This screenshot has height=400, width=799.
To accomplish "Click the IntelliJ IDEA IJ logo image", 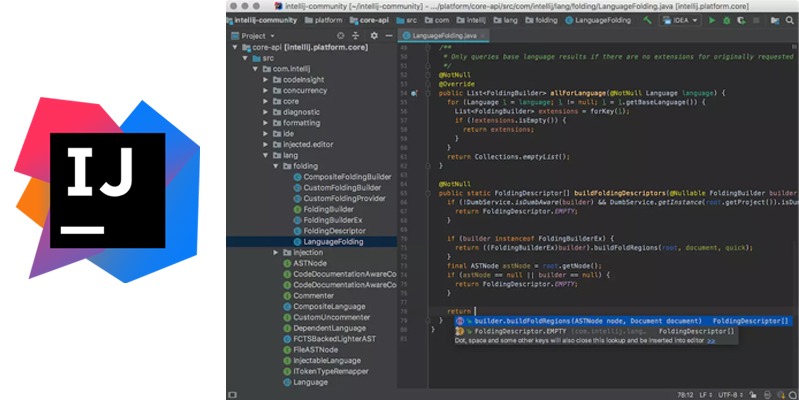I will [107, 190].
